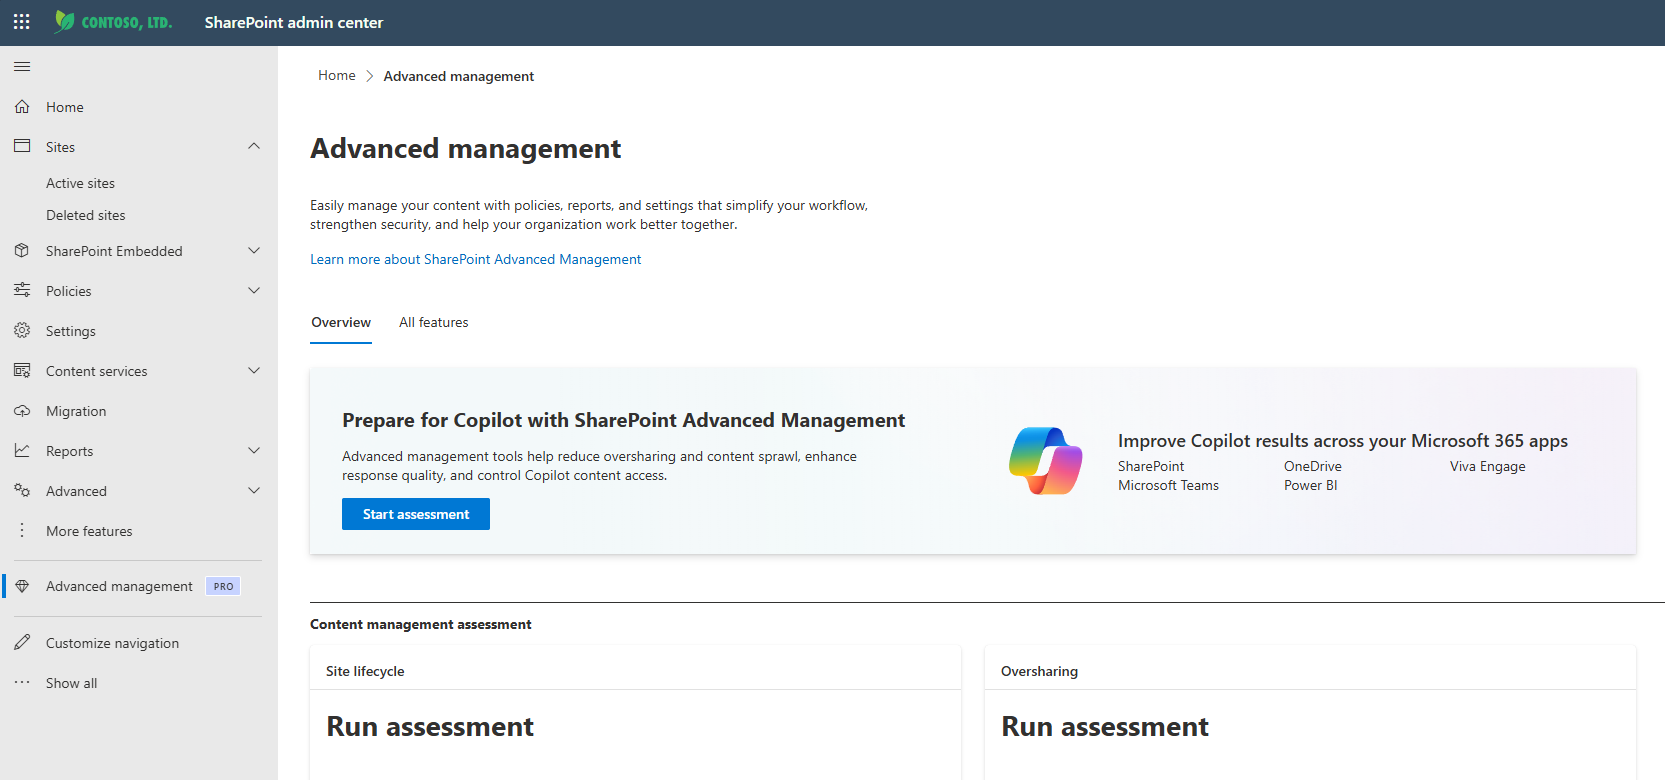Screen dimensions: 1665x780
Task: Switch to the All features tab
Action: click(x=434, y=323)
